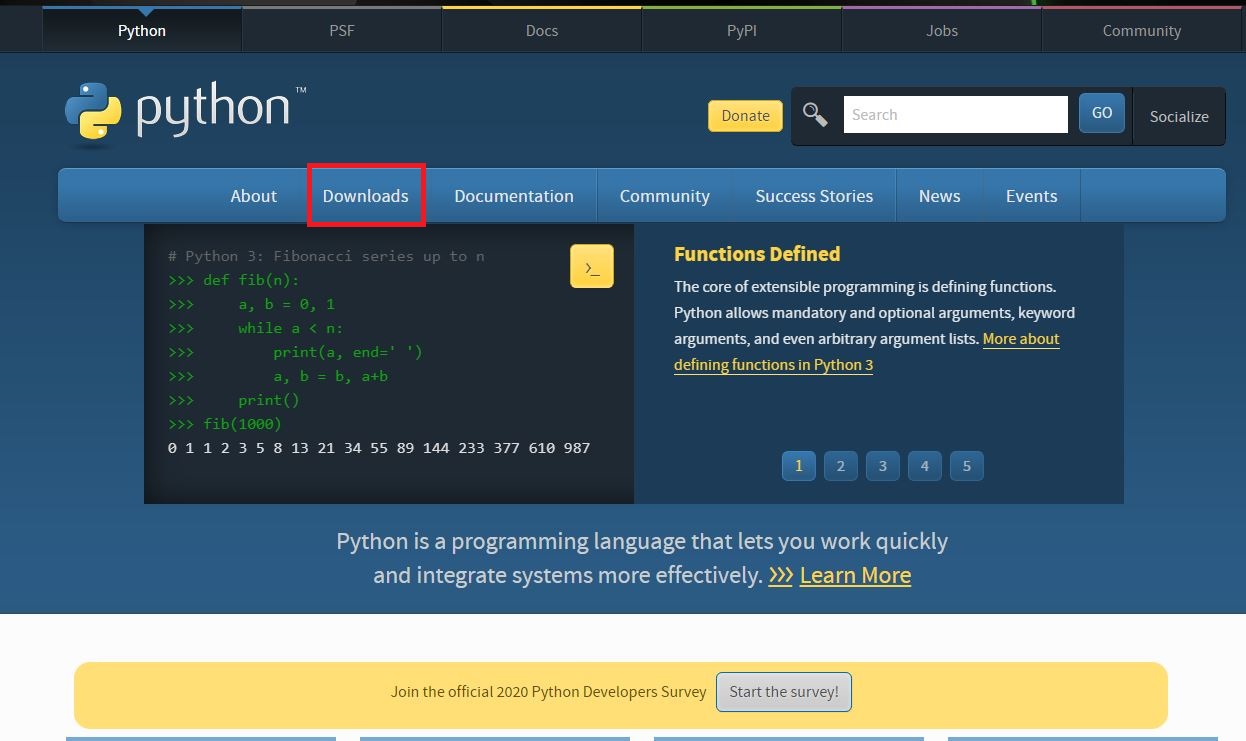Click the Fibonacci output number line
1246x741 pixels.
click(379, 448)
